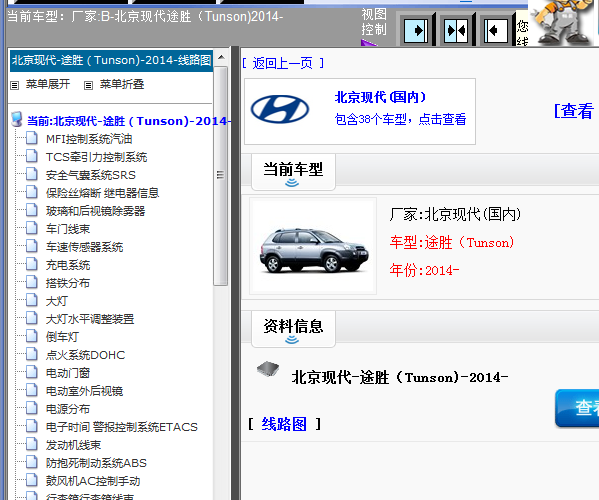Click the document icon beside 电动门窗

32,372
